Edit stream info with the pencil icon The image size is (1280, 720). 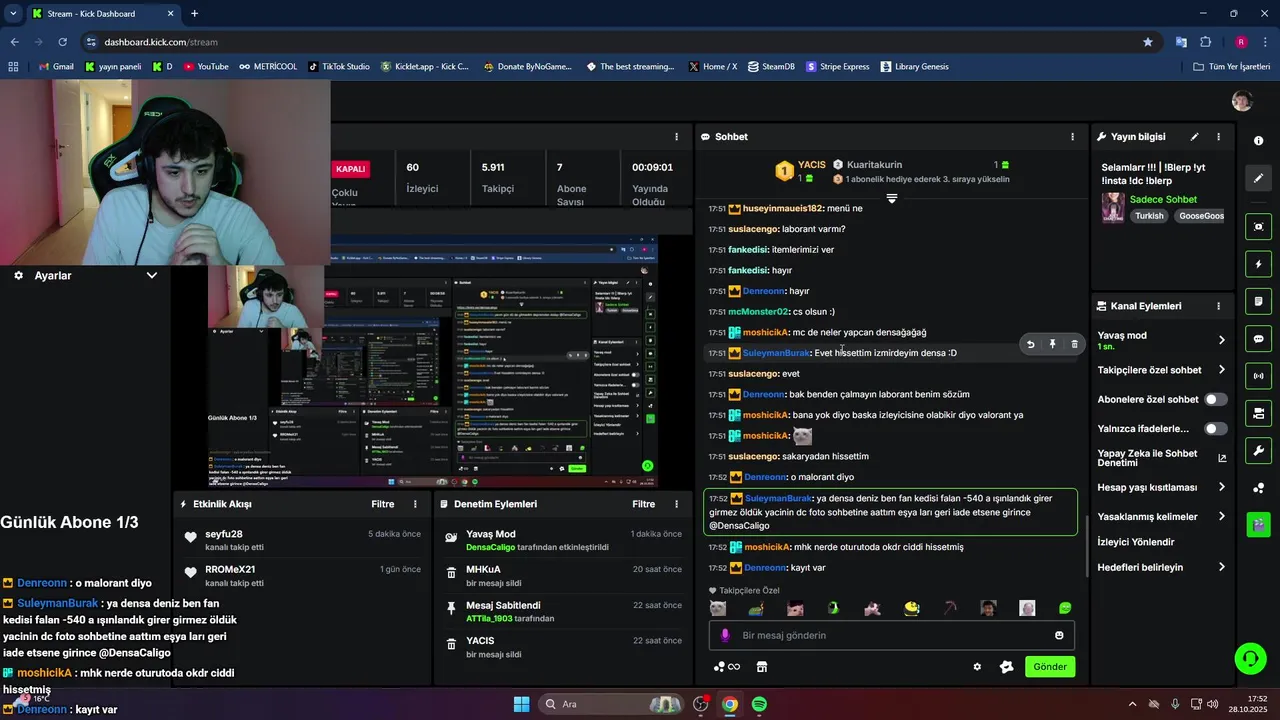click(1194, 137)
